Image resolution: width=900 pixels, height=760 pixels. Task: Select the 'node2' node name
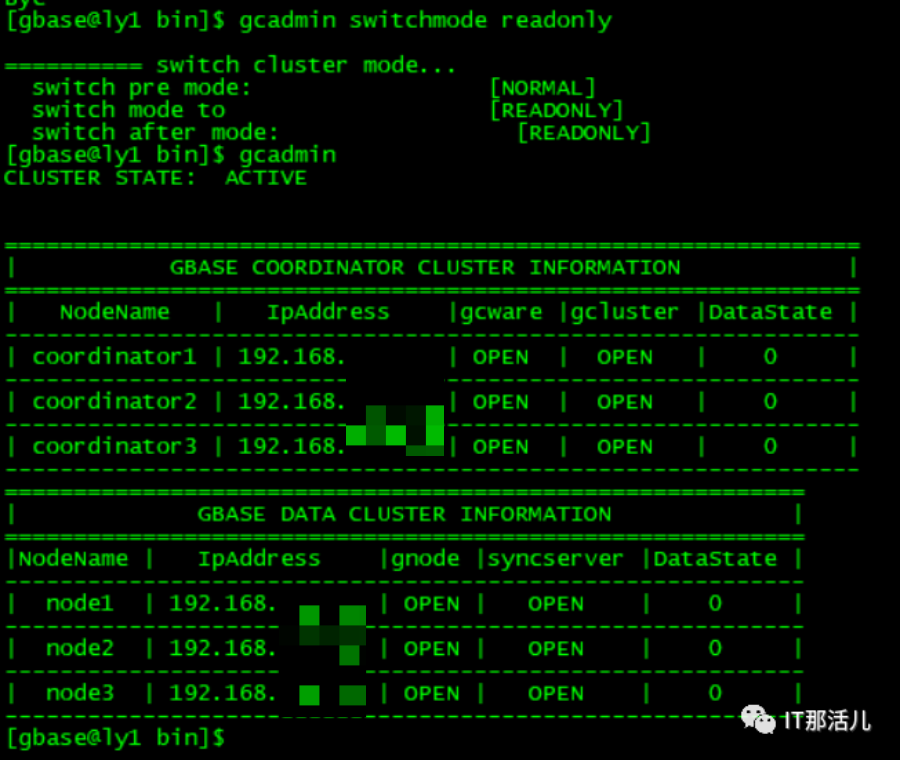(x=80, y=649)
